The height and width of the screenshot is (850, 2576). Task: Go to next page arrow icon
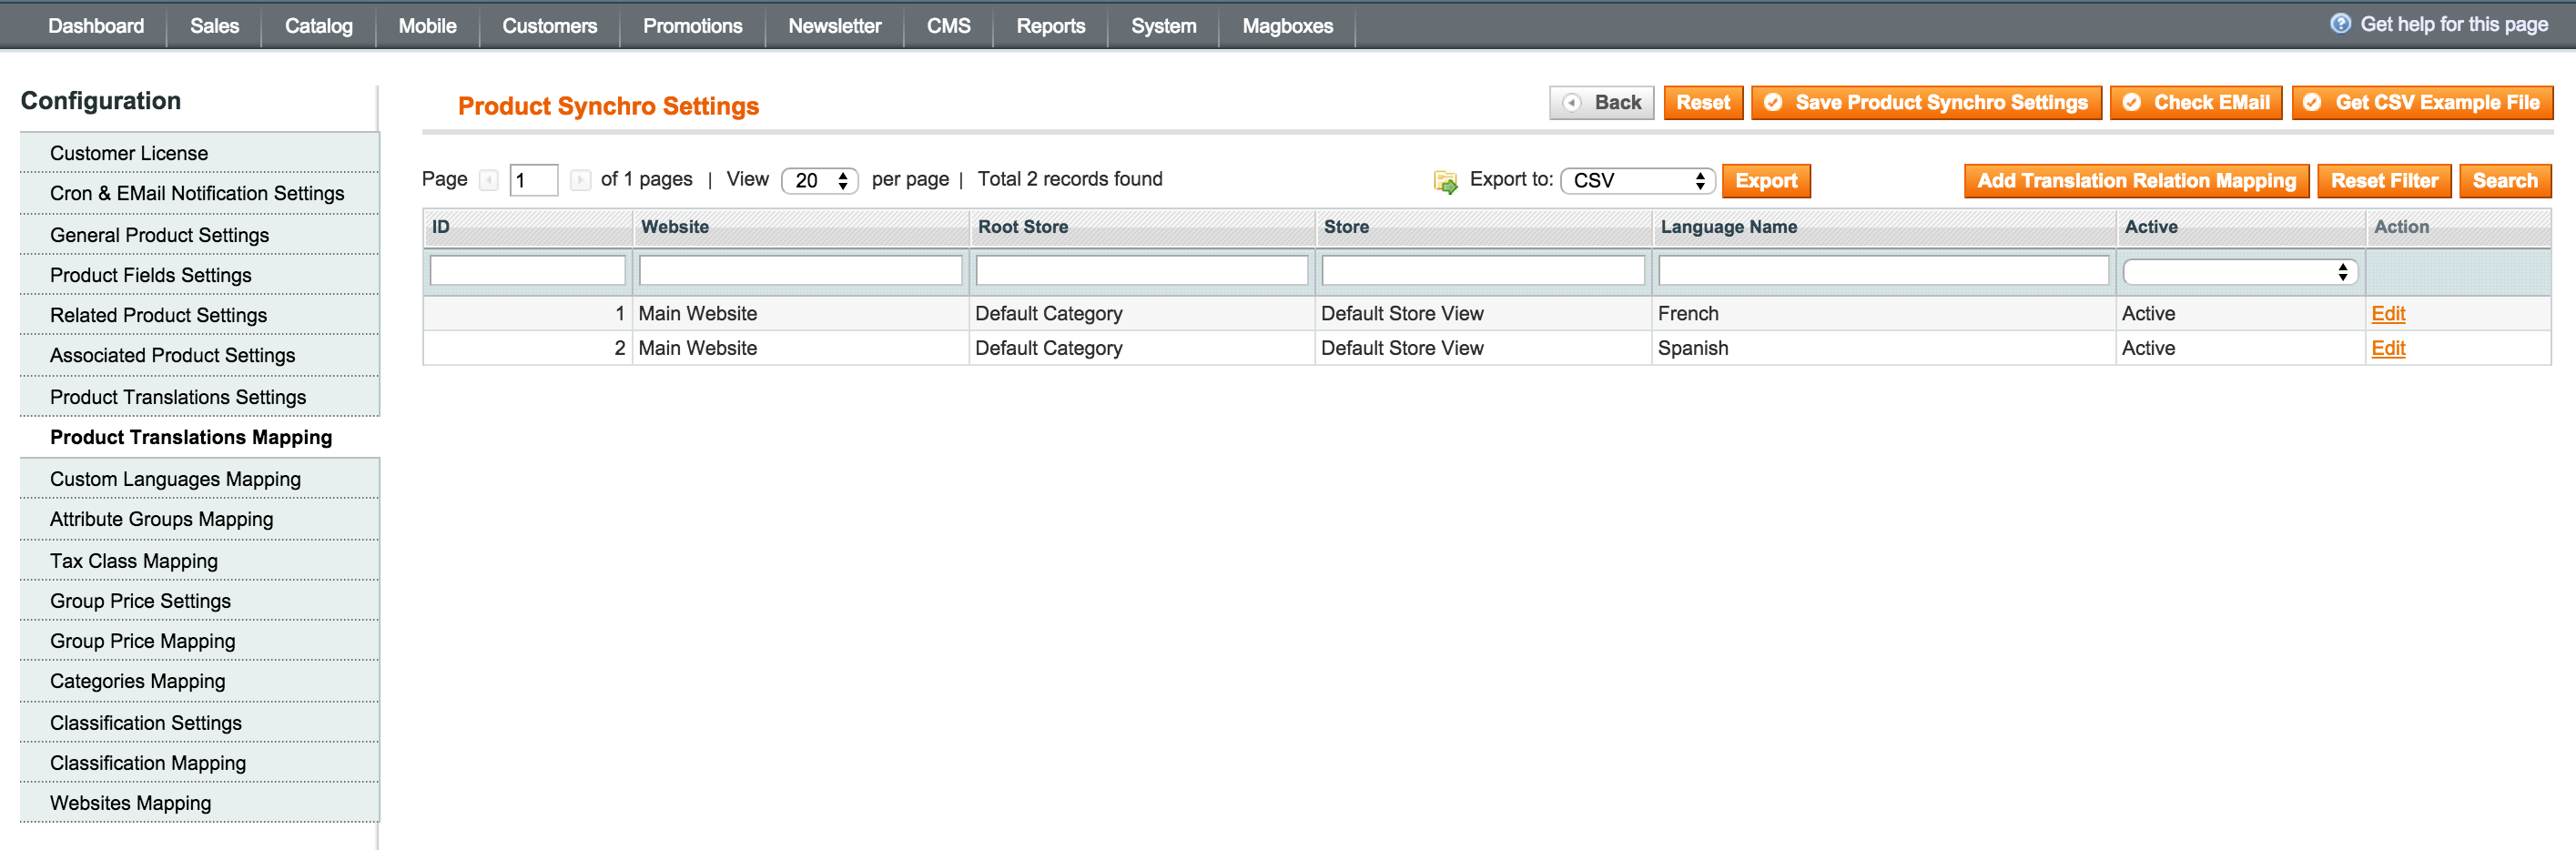[x=580, y=180]
